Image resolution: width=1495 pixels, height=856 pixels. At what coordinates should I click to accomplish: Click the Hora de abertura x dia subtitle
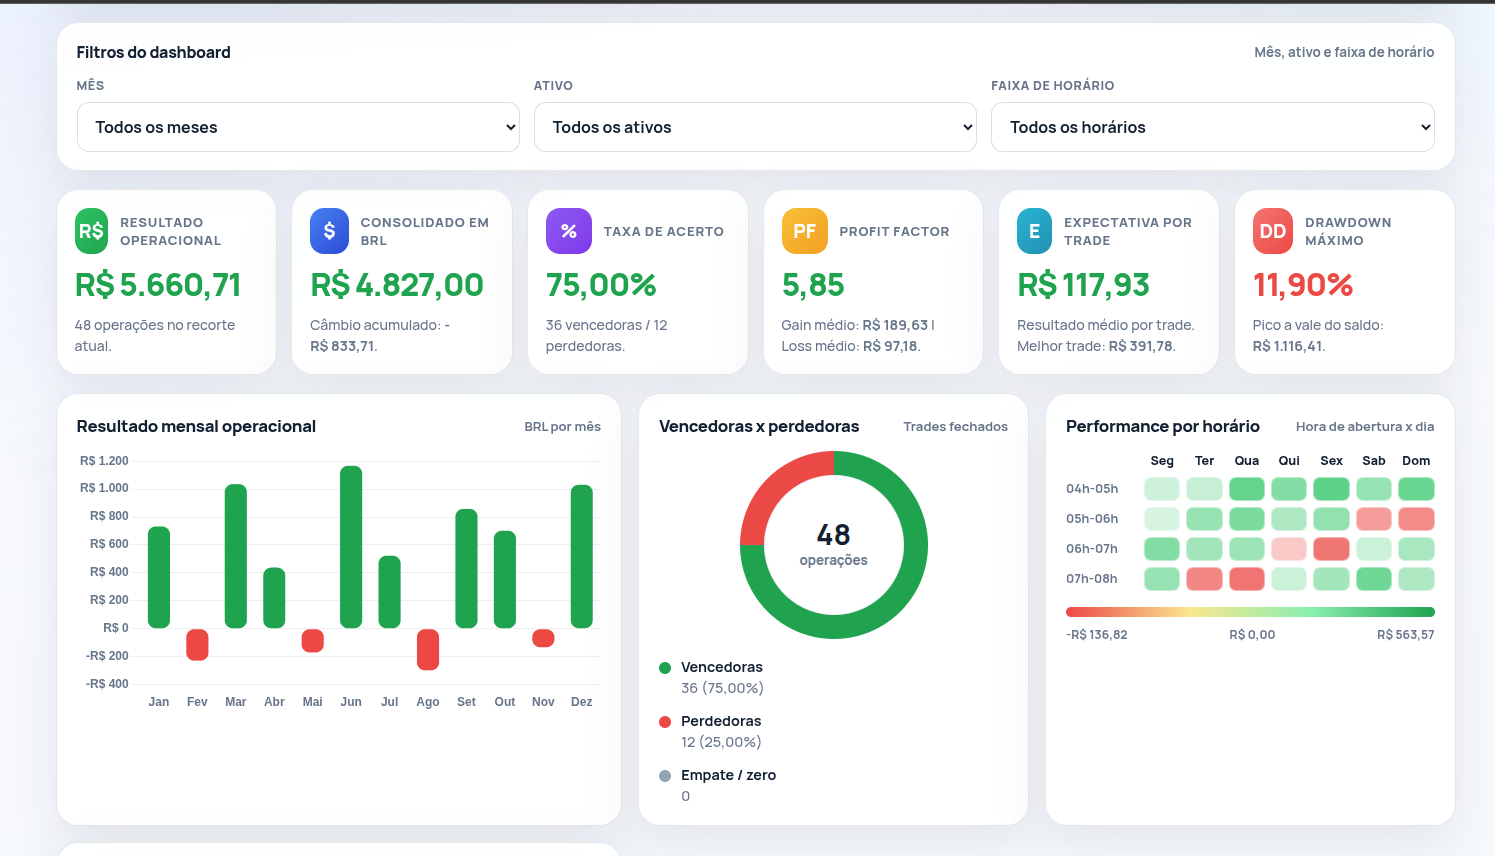click(x=1365, y=427)
